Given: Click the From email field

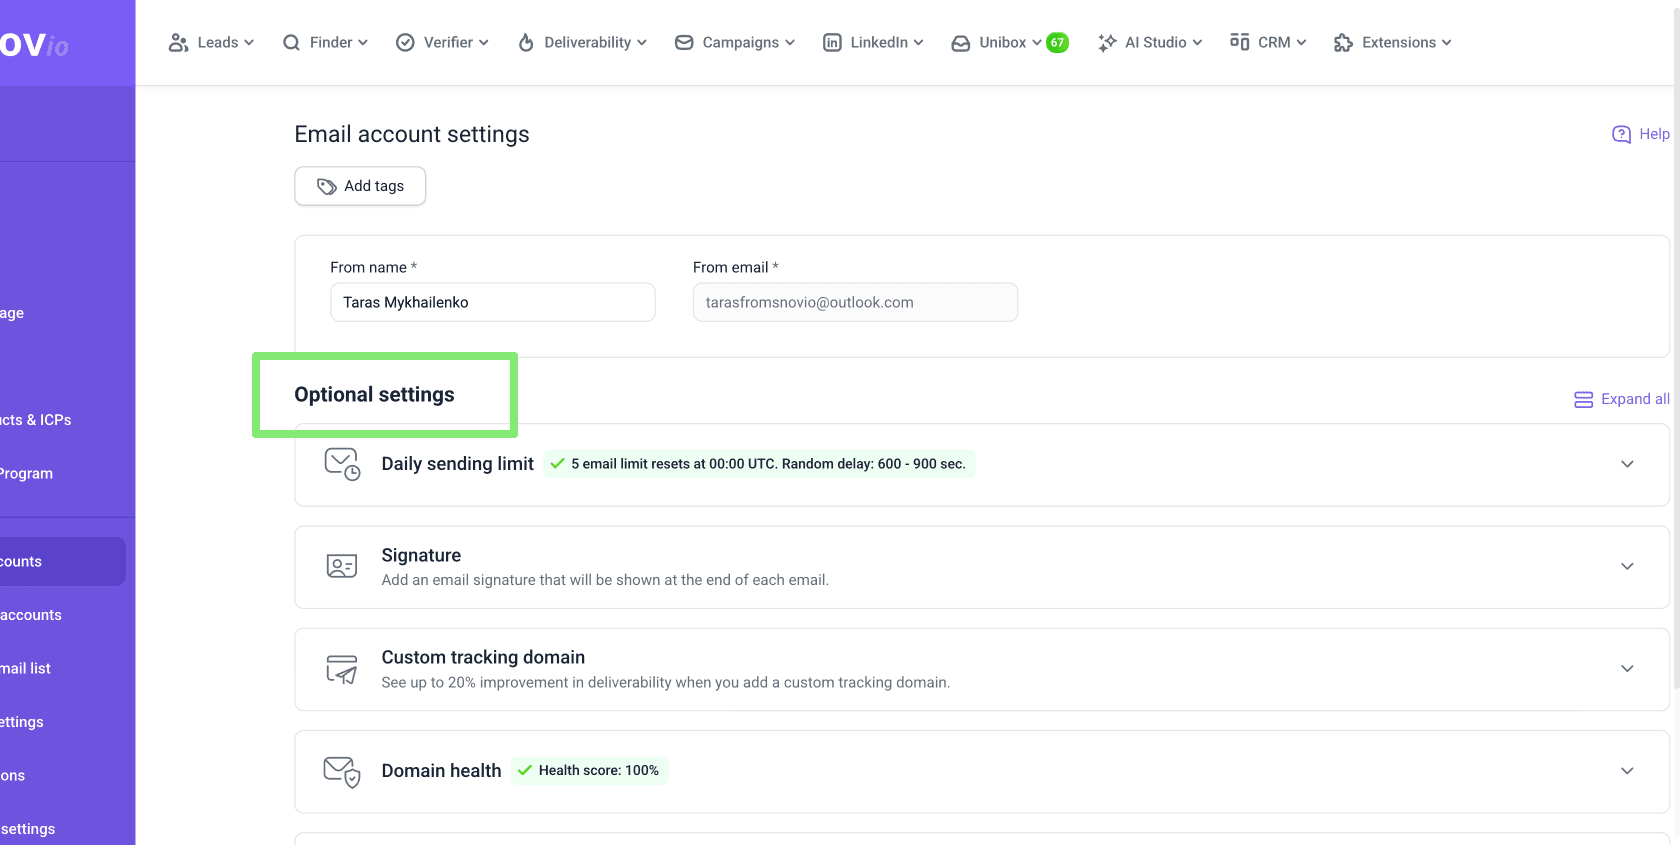Looking at the screenshot, I should 855,302.
